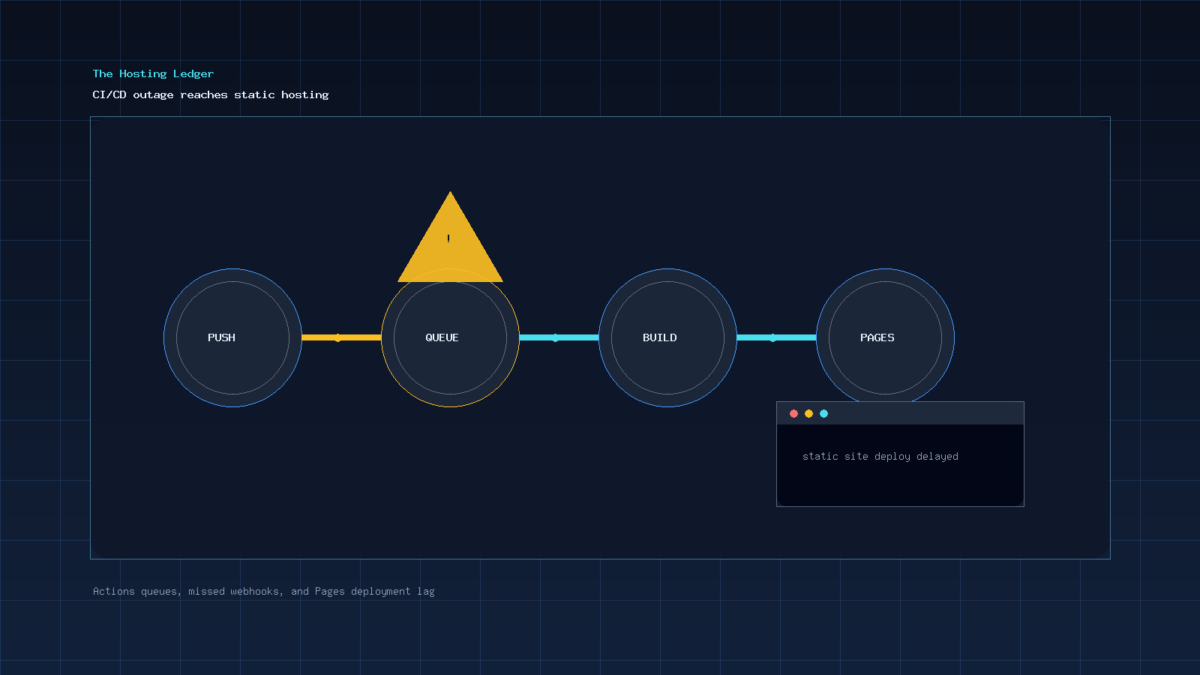Click the 'CI/CD outage reaches static hosting' headline
The height and width of the screenshot is (675, 1200).
(x=211, y=95)
